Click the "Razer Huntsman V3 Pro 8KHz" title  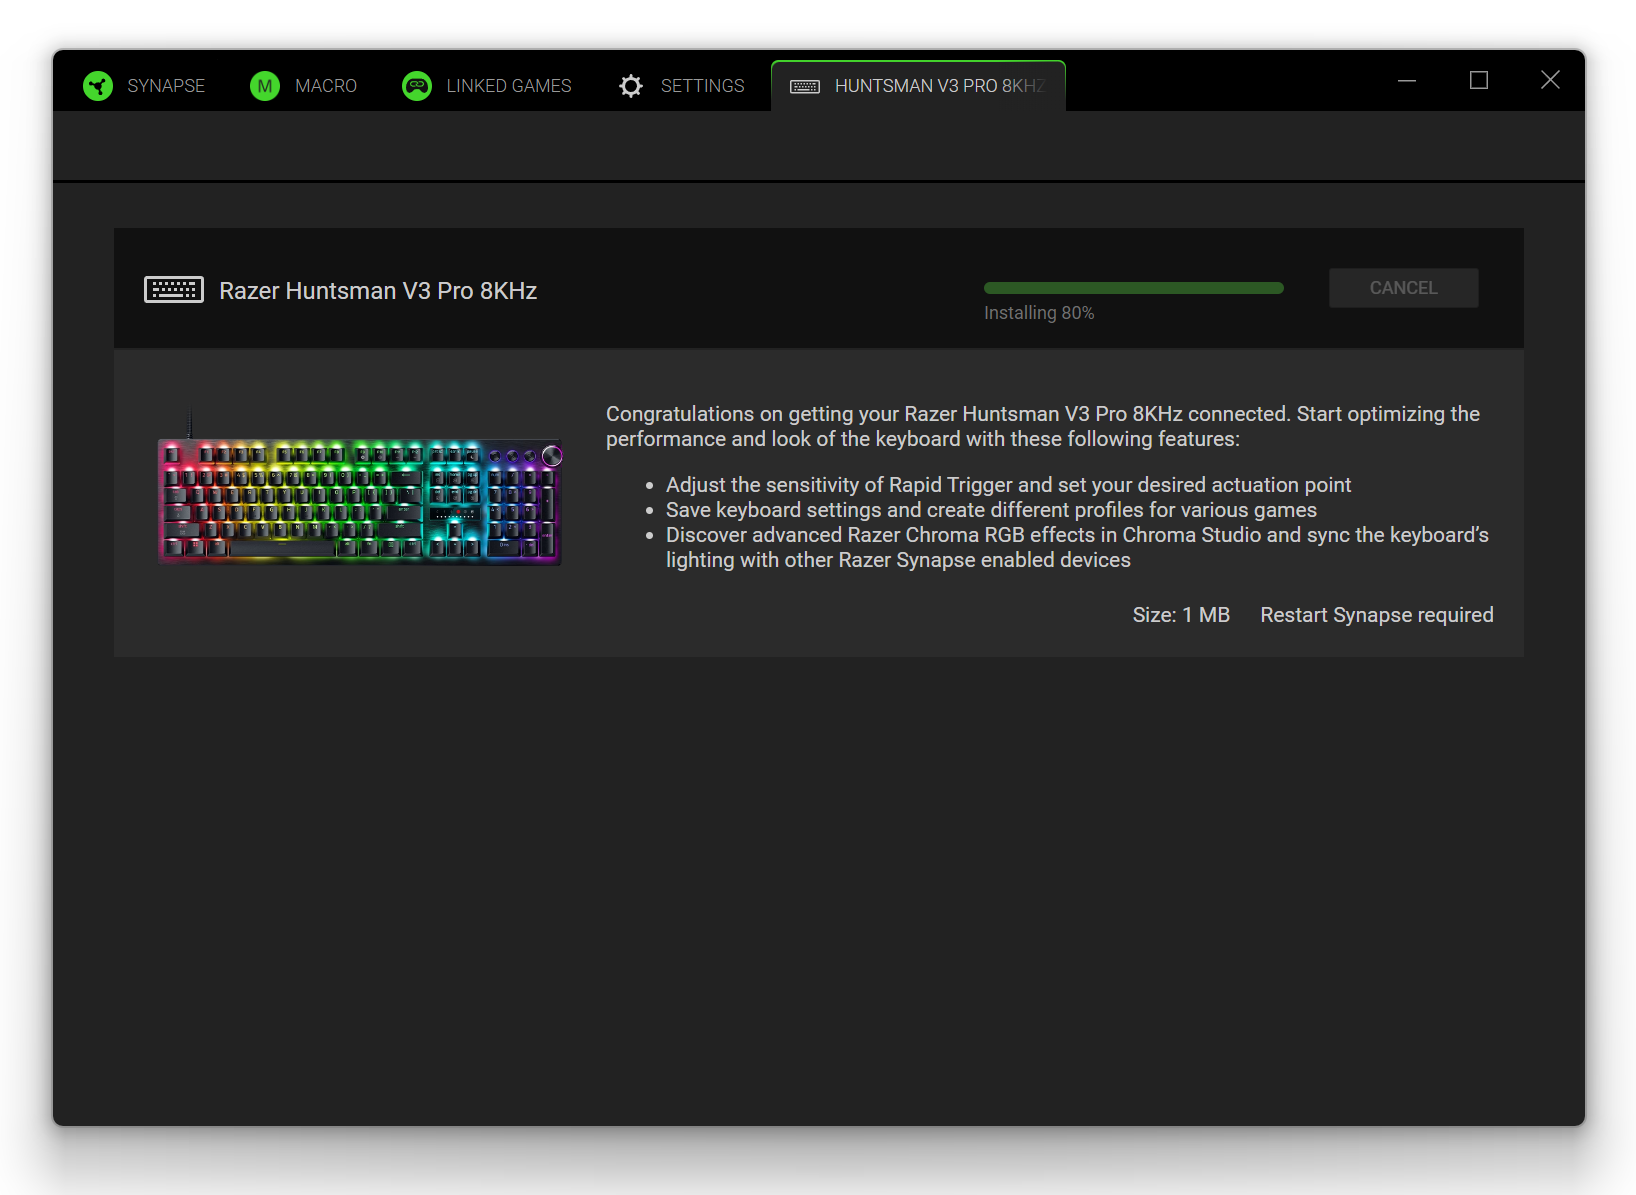[378, 291]
